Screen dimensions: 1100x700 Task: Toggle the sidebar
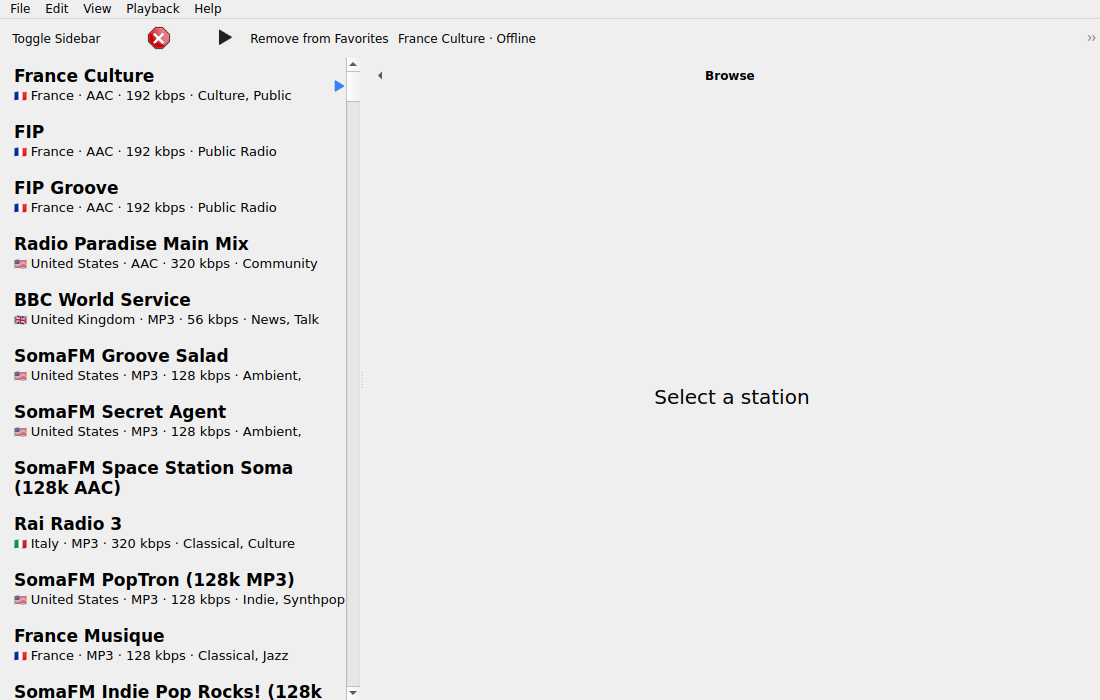click(56, 39)
